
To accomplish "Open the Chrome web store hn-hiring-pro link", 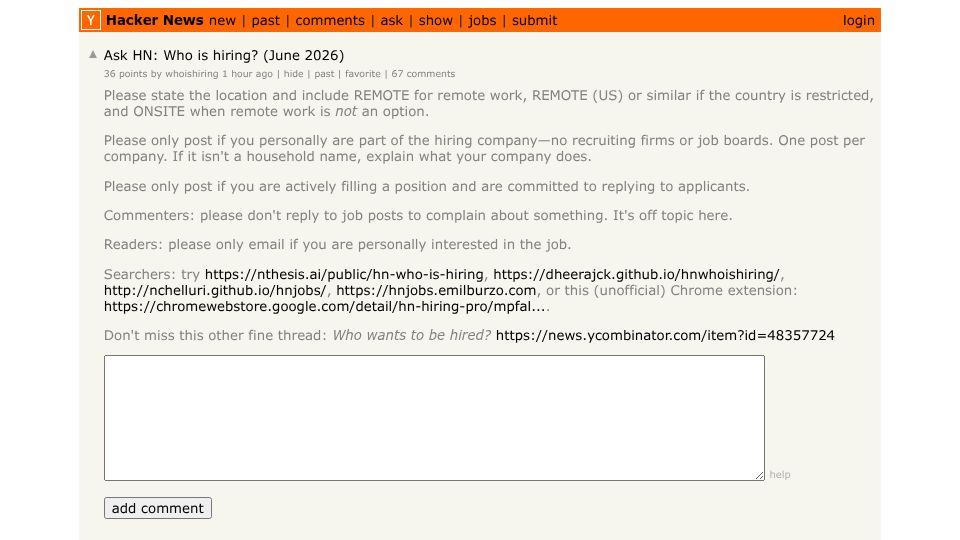I will [324, 306].
